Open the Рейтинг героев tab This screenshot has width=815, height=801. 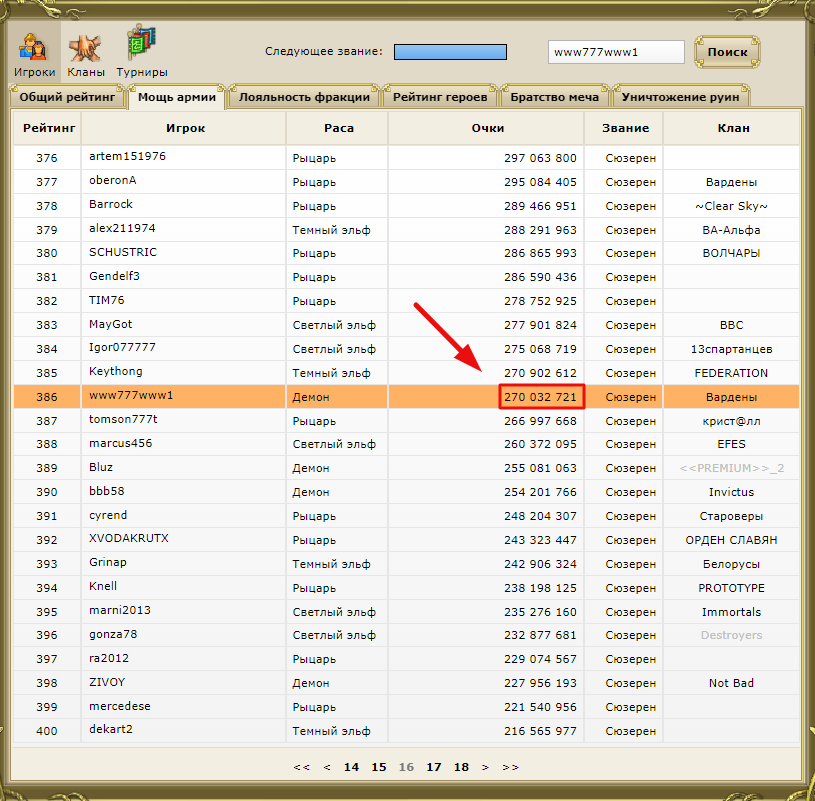point(440,97)
